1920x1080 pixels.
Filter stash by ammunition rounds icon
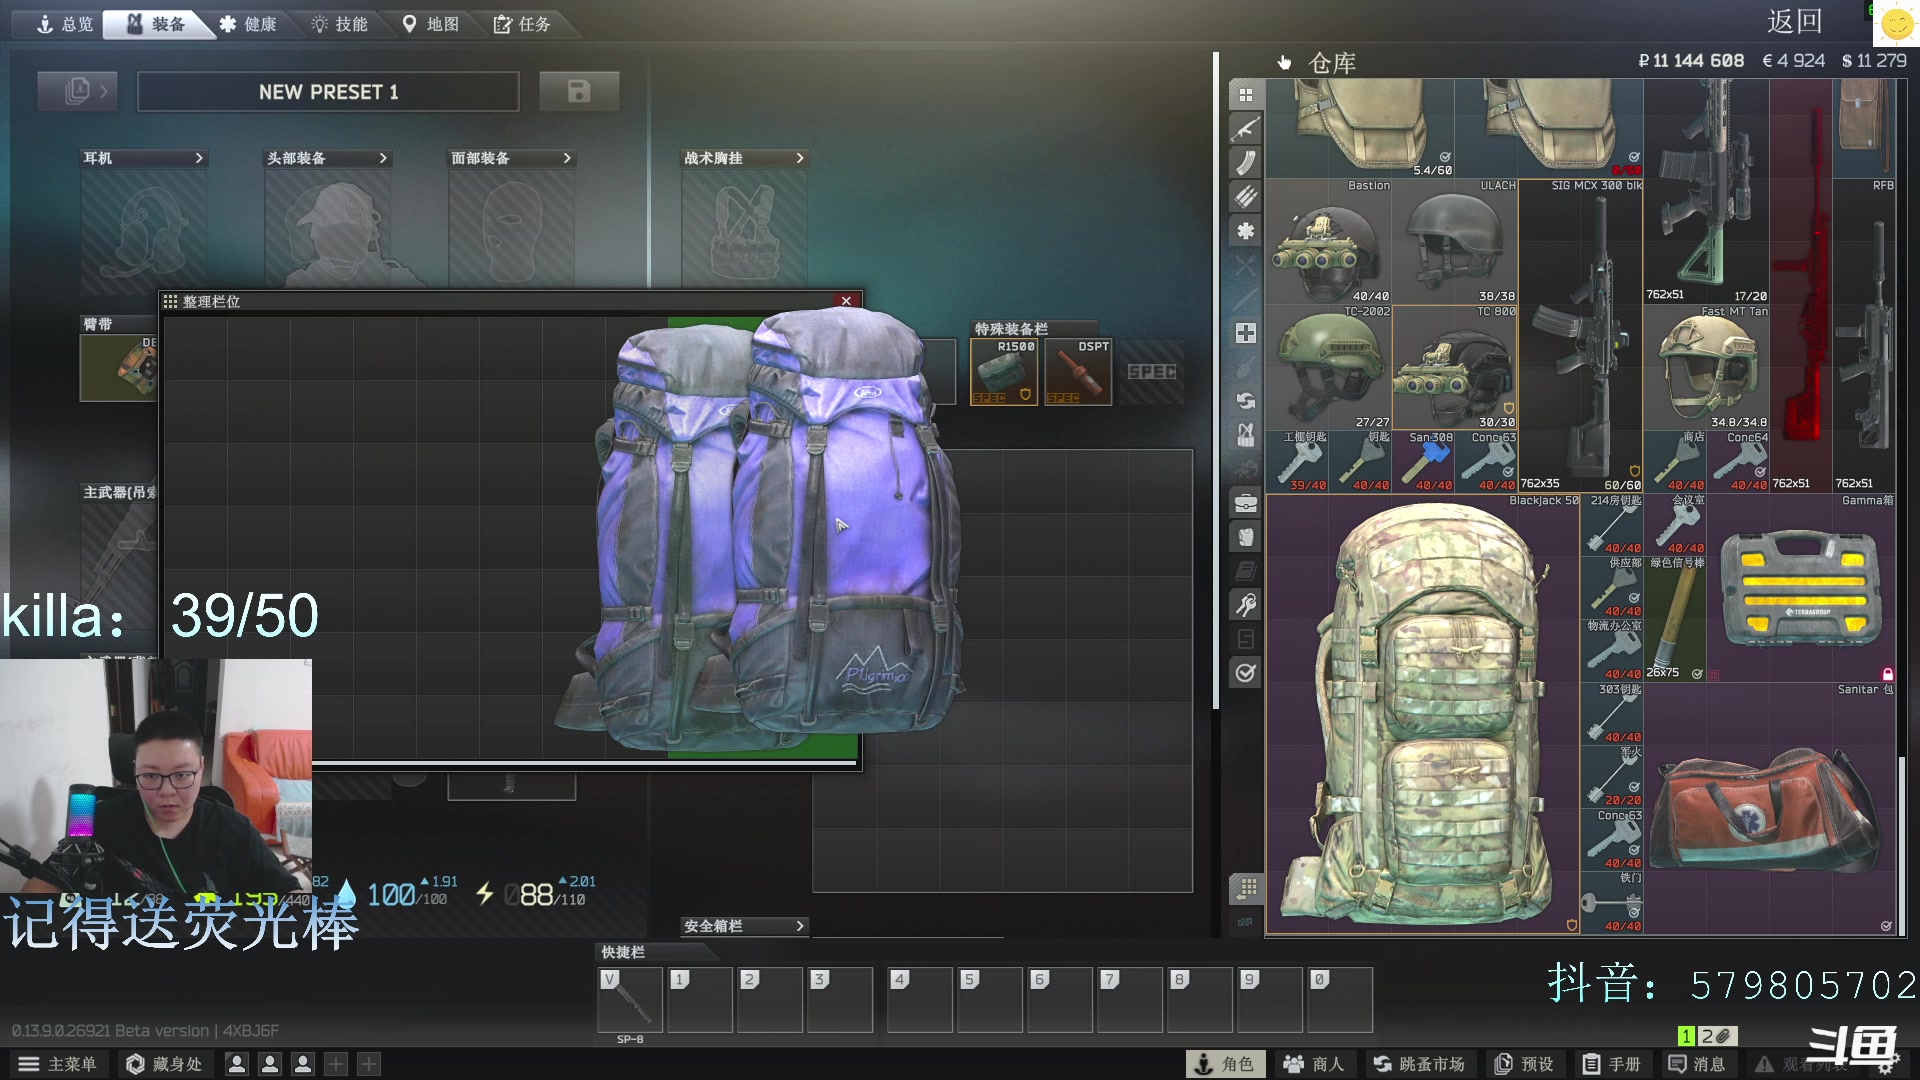pos(1246,197)
